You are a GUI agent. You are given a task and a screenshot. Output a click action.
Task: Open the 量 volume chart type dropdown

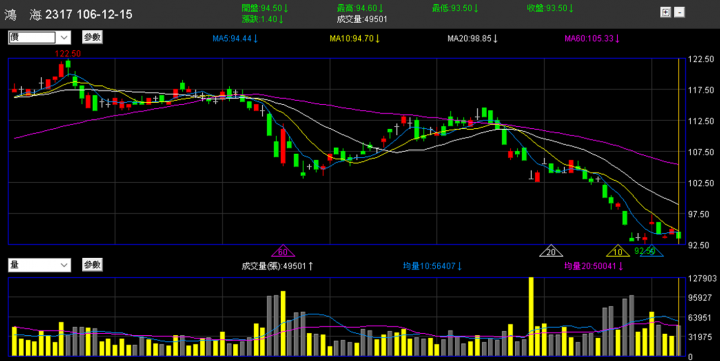[39, 265]
